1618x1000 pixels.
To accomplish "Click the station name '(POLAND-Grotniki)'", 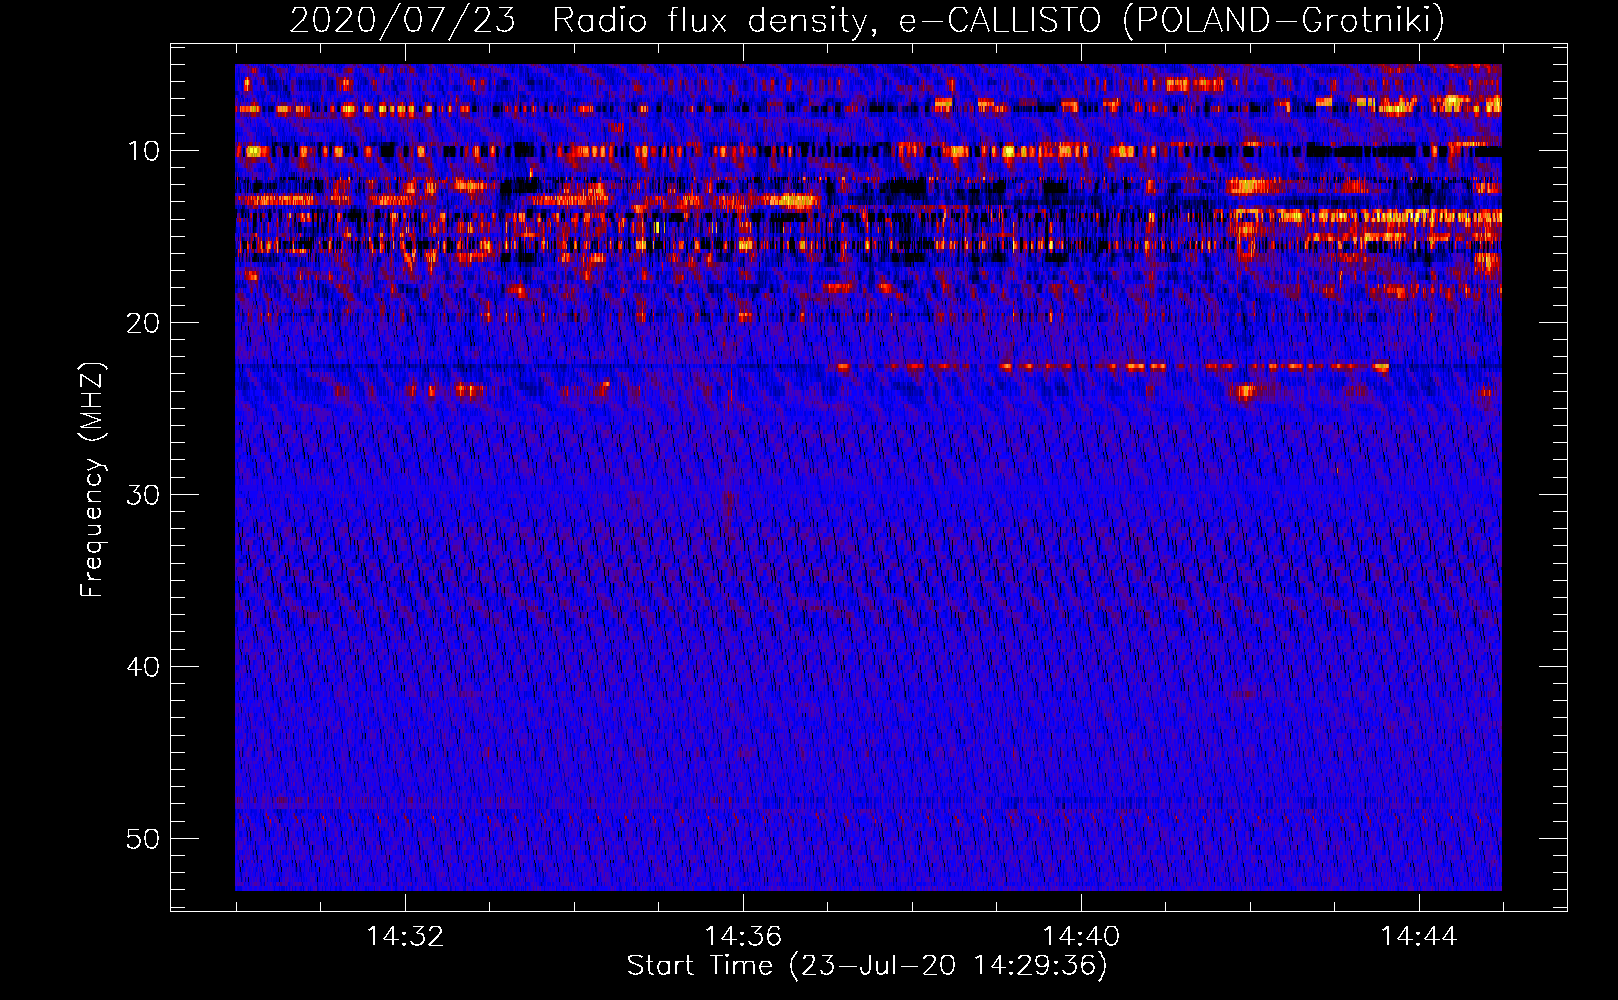I will tap(1284, 21).
